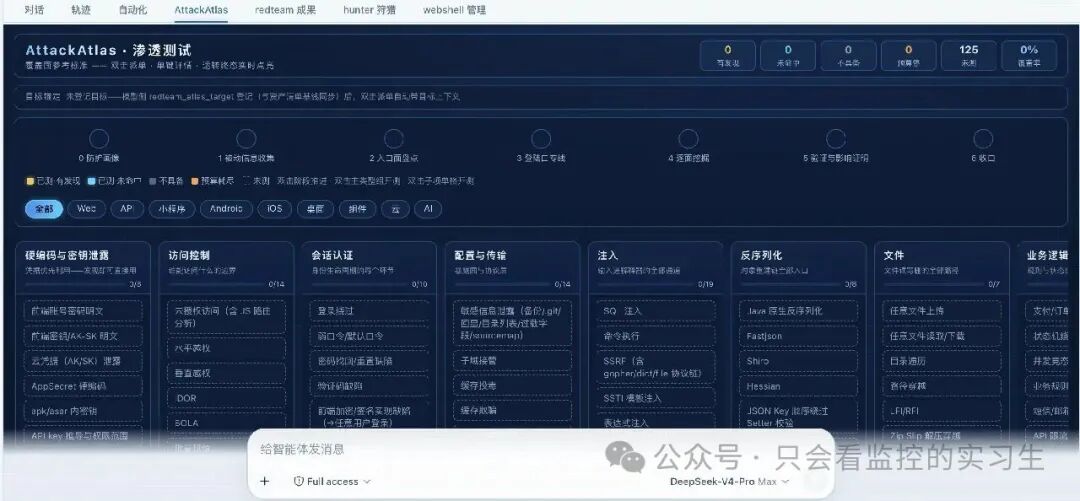
Task: Open the DeepSeek-V4-Pro Max model dropdown
Action: (x=729, y=481)
